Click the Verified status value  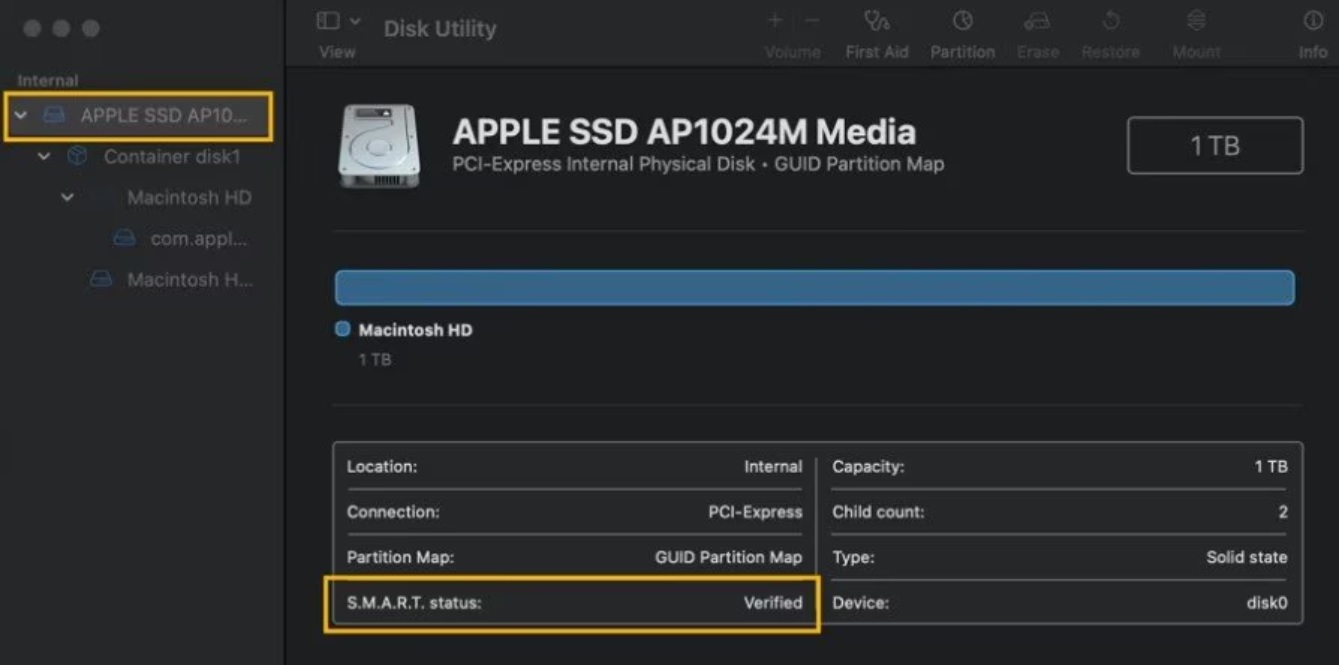773,603
